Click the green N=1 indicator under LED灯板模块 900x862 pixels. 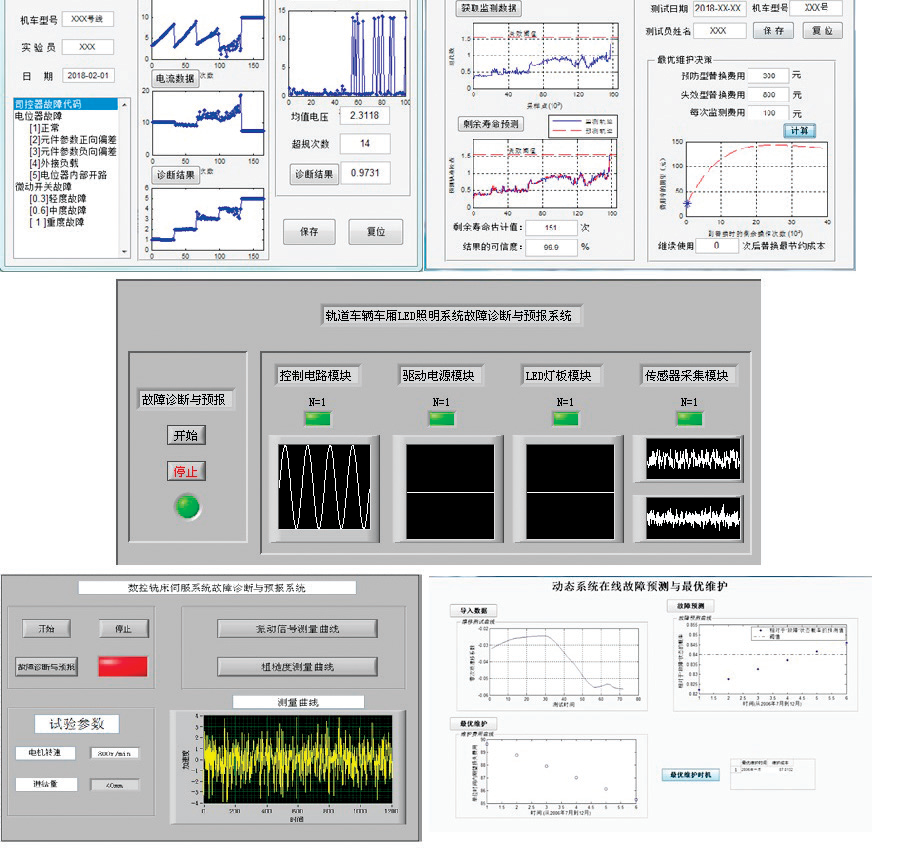[x=563, y=418]
